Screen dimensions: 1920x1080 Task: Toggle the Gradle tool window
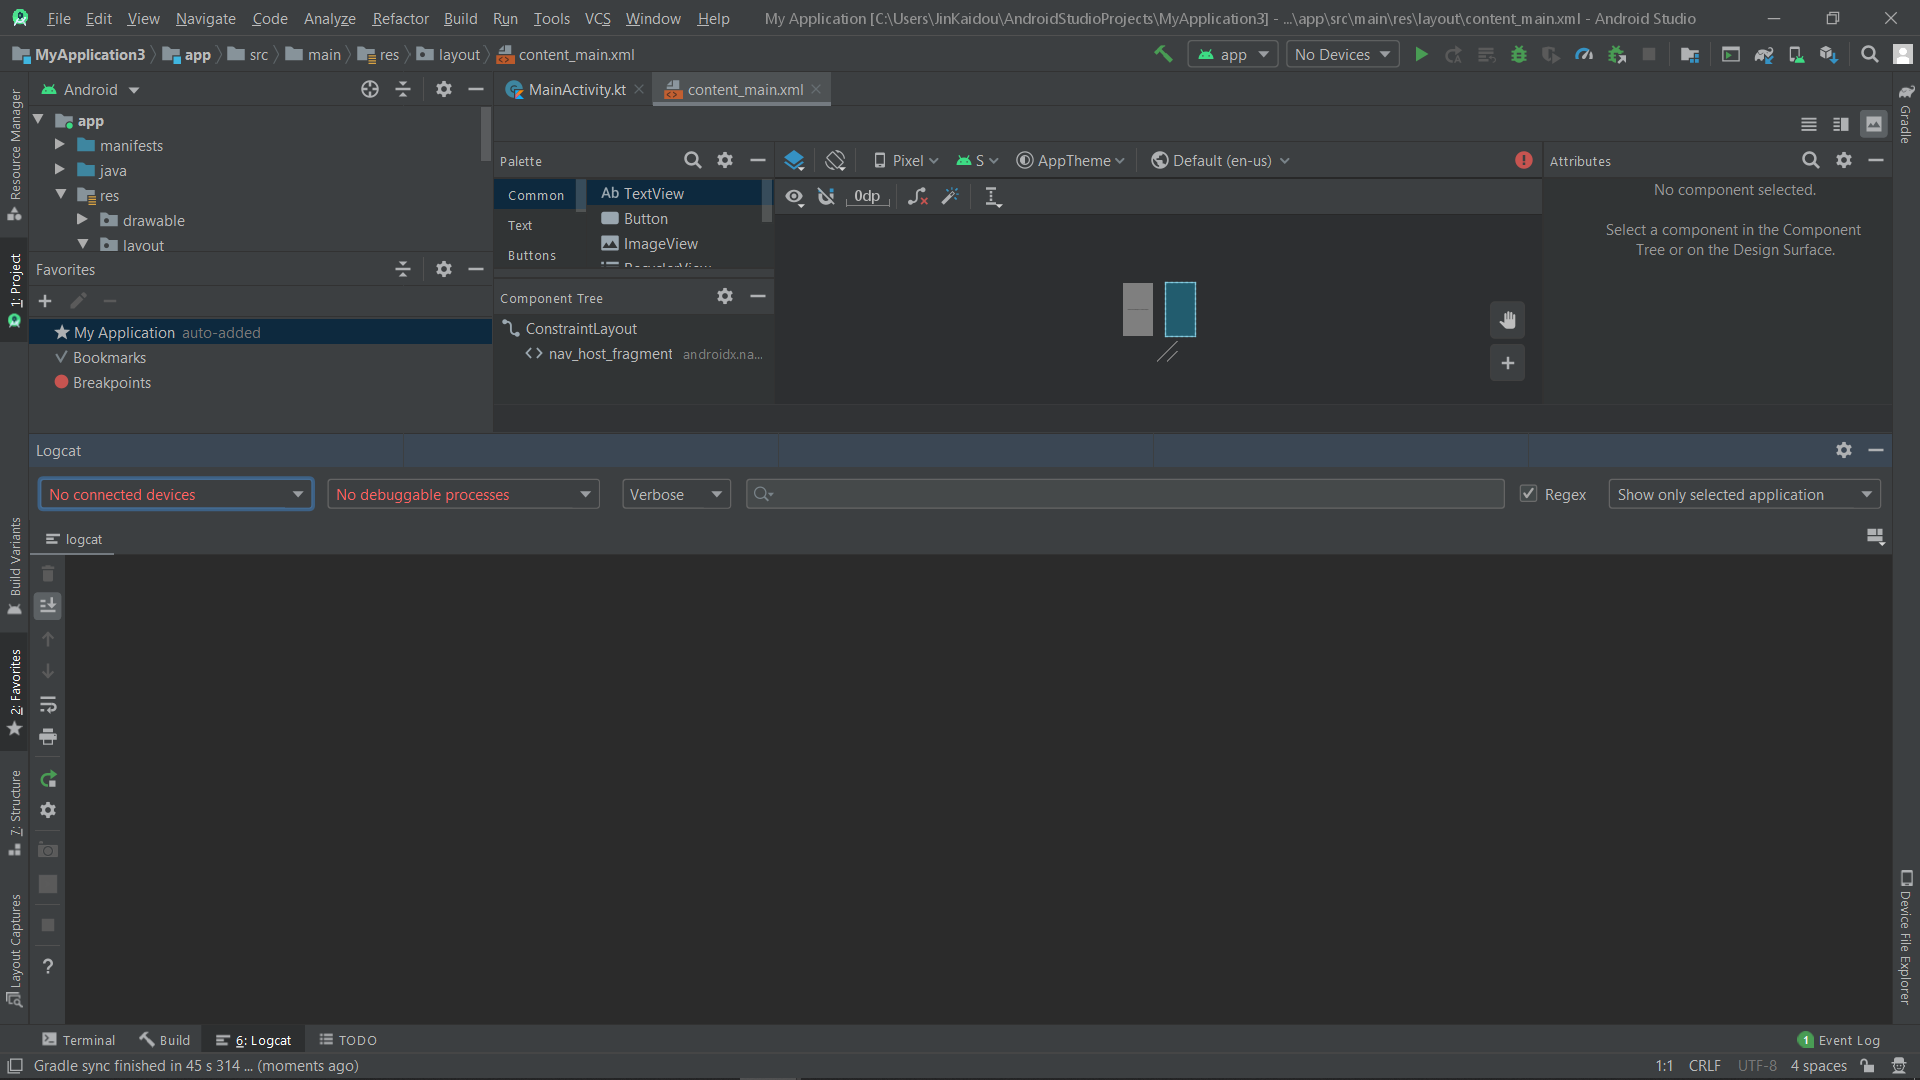coord(1906,114)
